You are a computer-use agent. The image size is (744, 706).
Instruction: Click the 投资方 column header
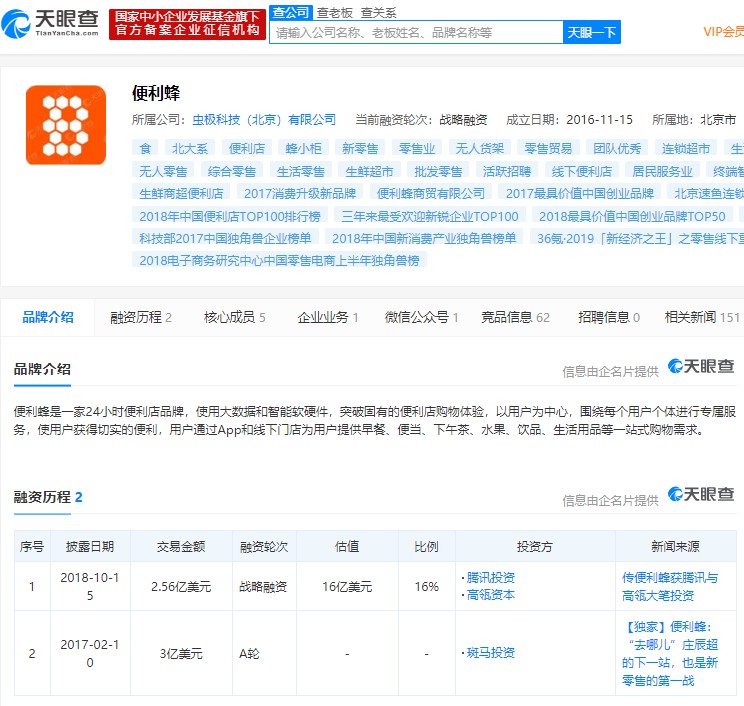[x=535, y=547]
